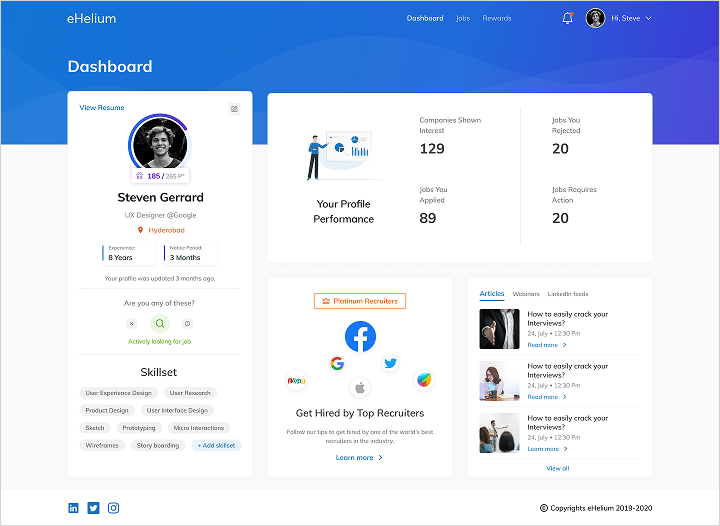Click the Story boarding skill tag
This screenshot has height=526, width=720.
tap(158, 445)
